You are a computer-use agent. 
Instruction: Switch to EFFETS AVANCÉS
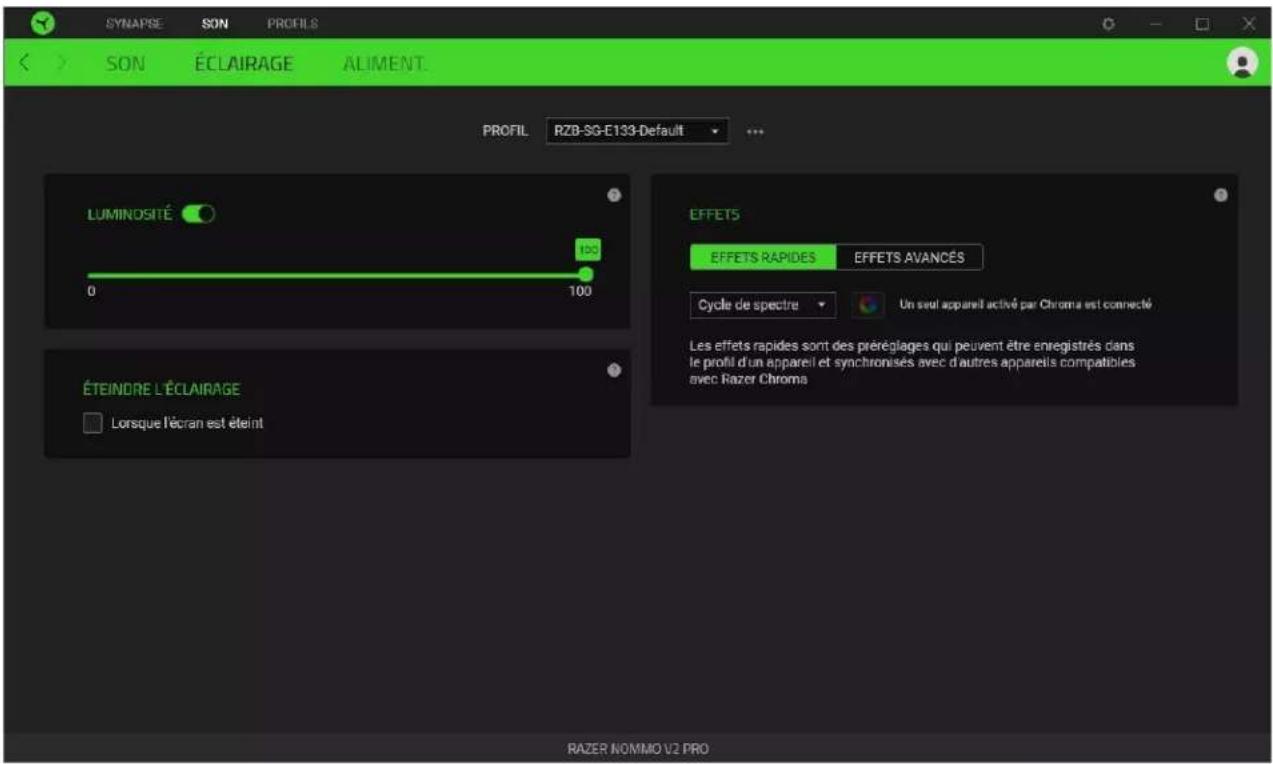(x=909, y=257)
